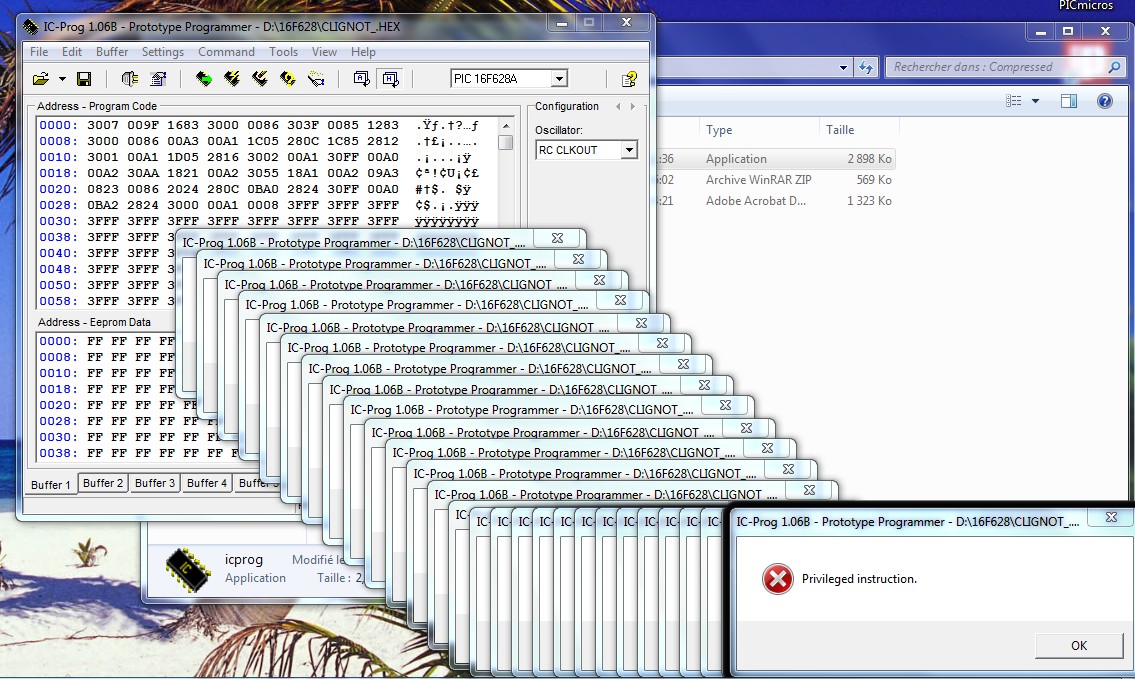Open the Explorer address bar dropdown arrow
The width and height of the screenshot is (1135, 679).
coord(843,67)
